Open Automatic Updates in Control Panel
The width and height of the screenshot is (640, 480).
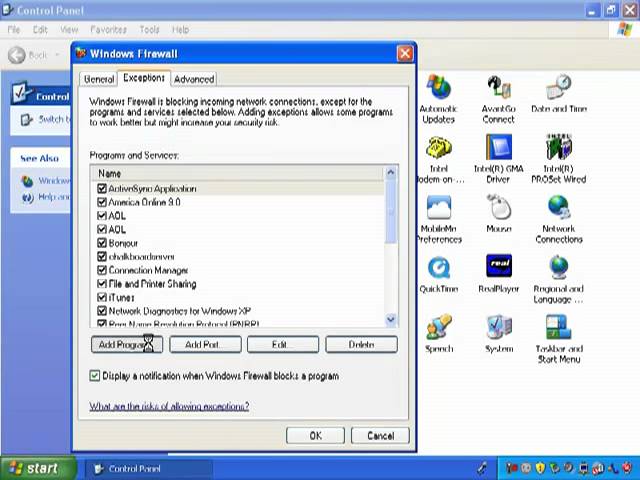(439, 87)
